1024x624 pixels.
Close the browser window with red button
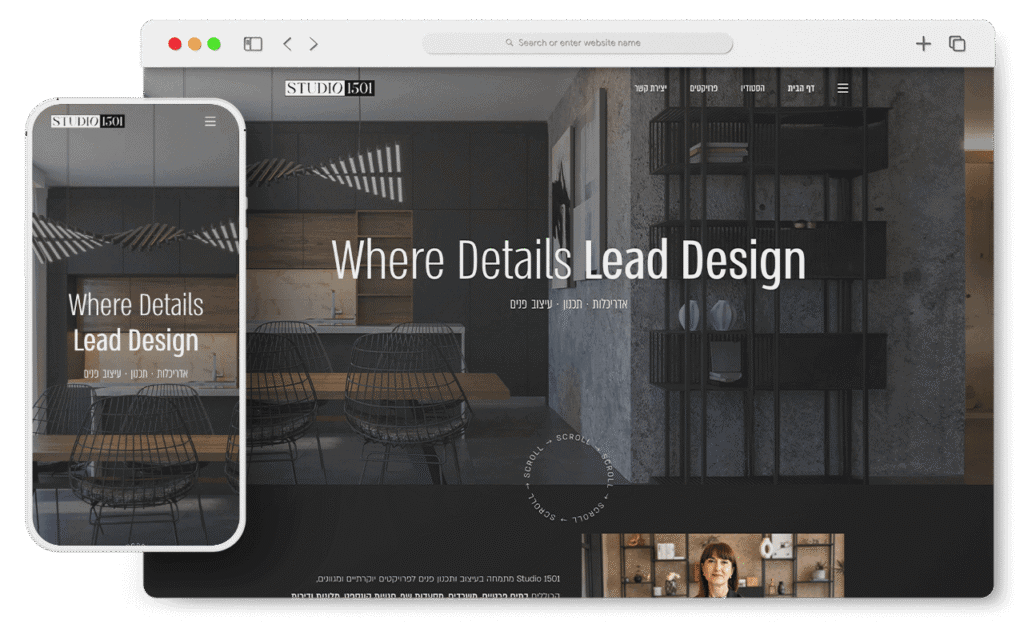(175, 44)
